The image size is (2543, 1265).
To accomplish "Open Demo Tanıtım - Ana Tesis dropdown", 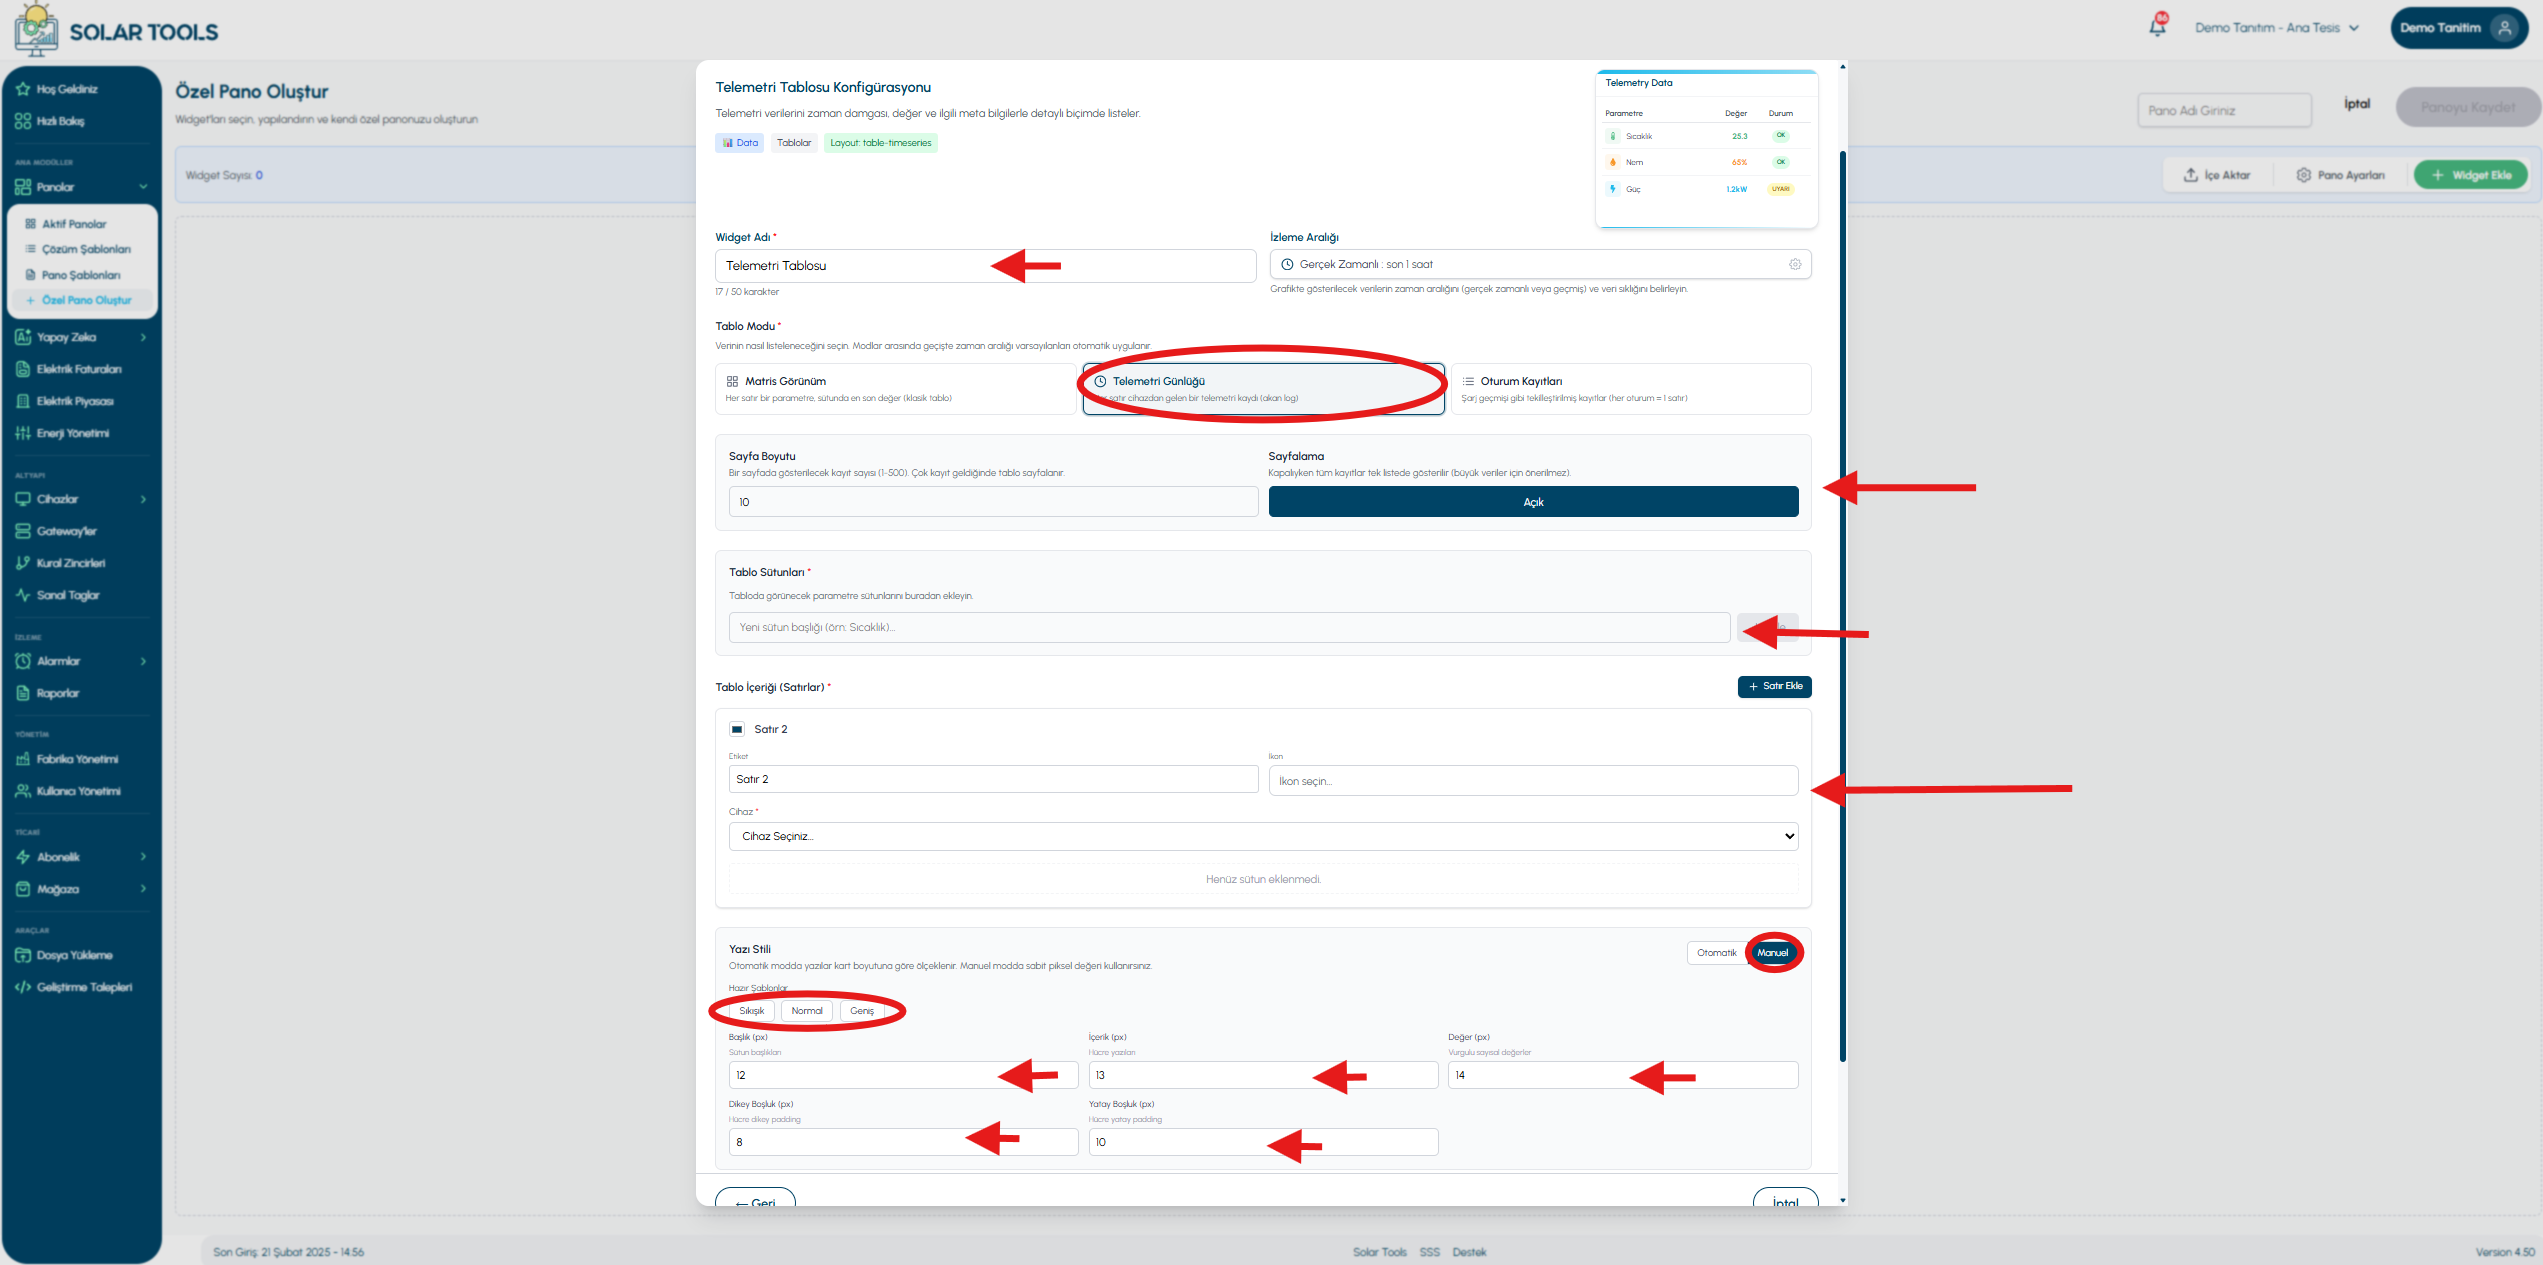I will coord(2277,28).
